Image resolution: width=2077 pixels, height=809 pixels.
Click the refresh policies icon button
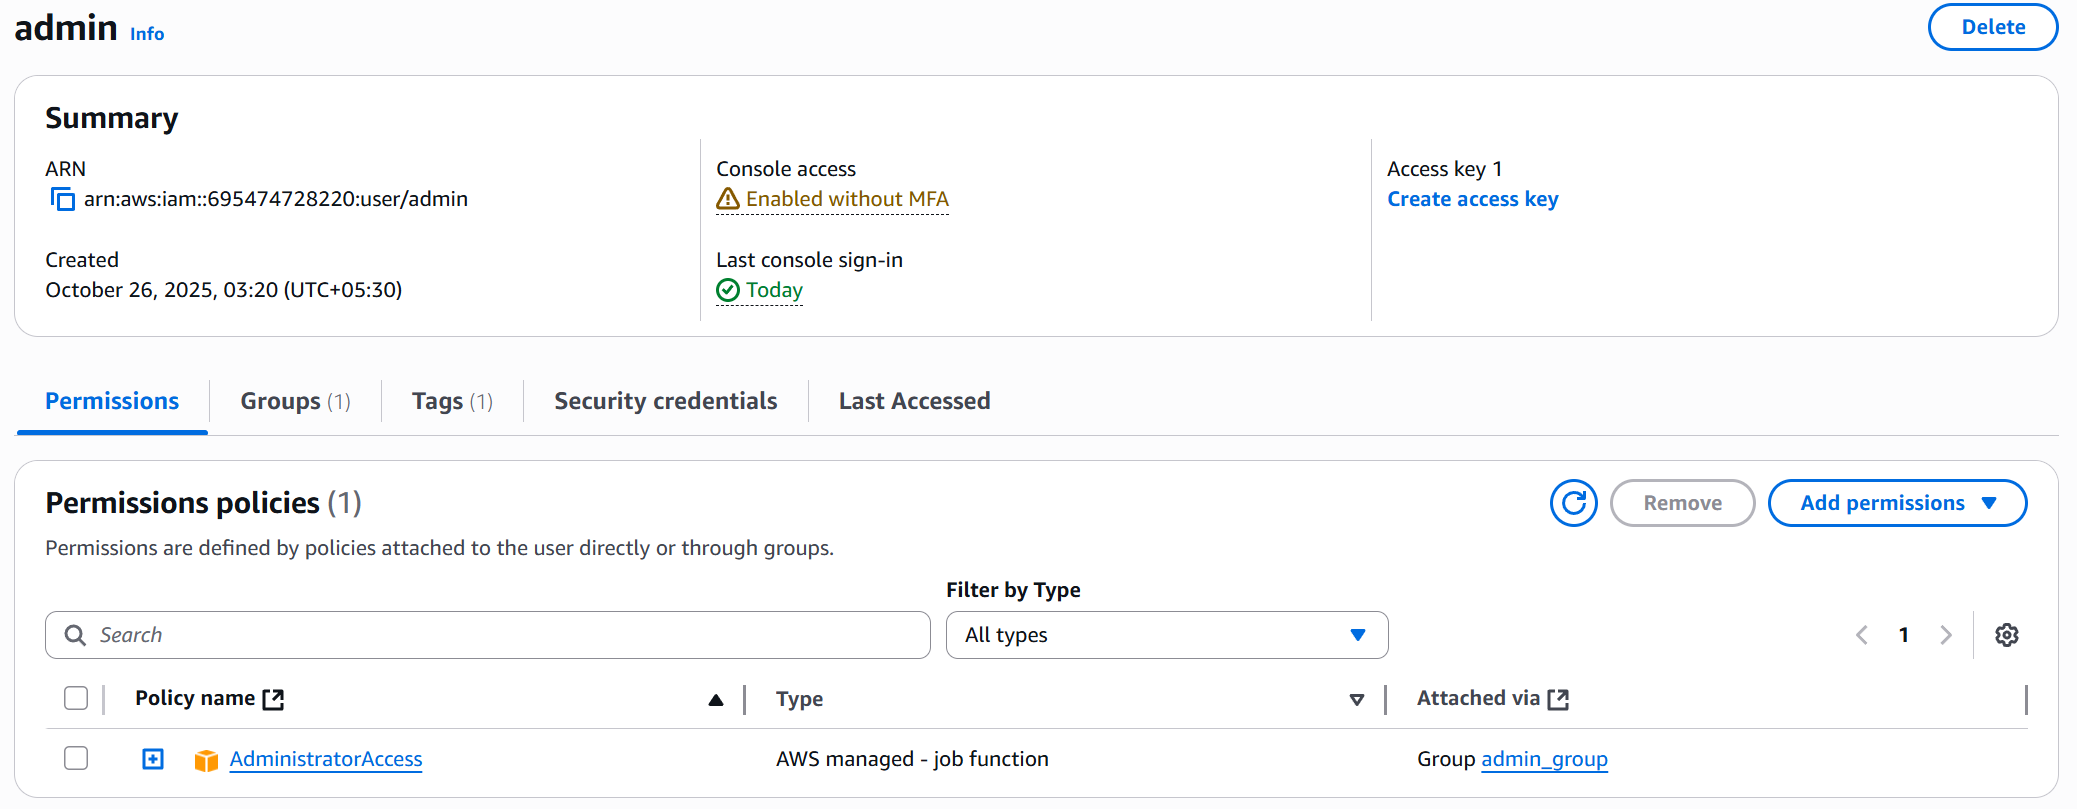pos(1573,503)
